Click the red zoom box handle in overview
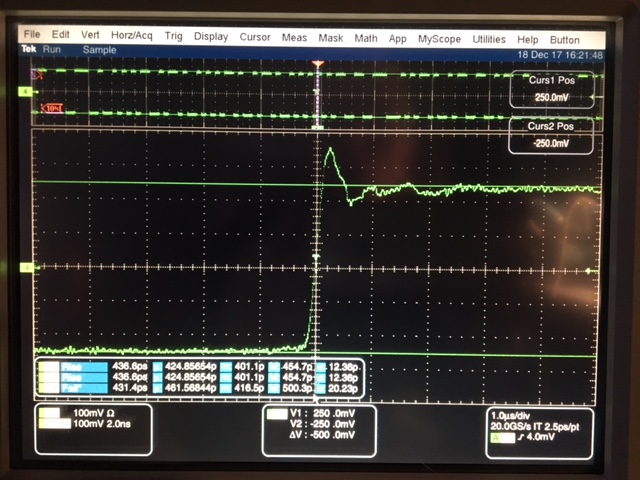This screenshot has height=480, width=640. click(x=52, y=109)
